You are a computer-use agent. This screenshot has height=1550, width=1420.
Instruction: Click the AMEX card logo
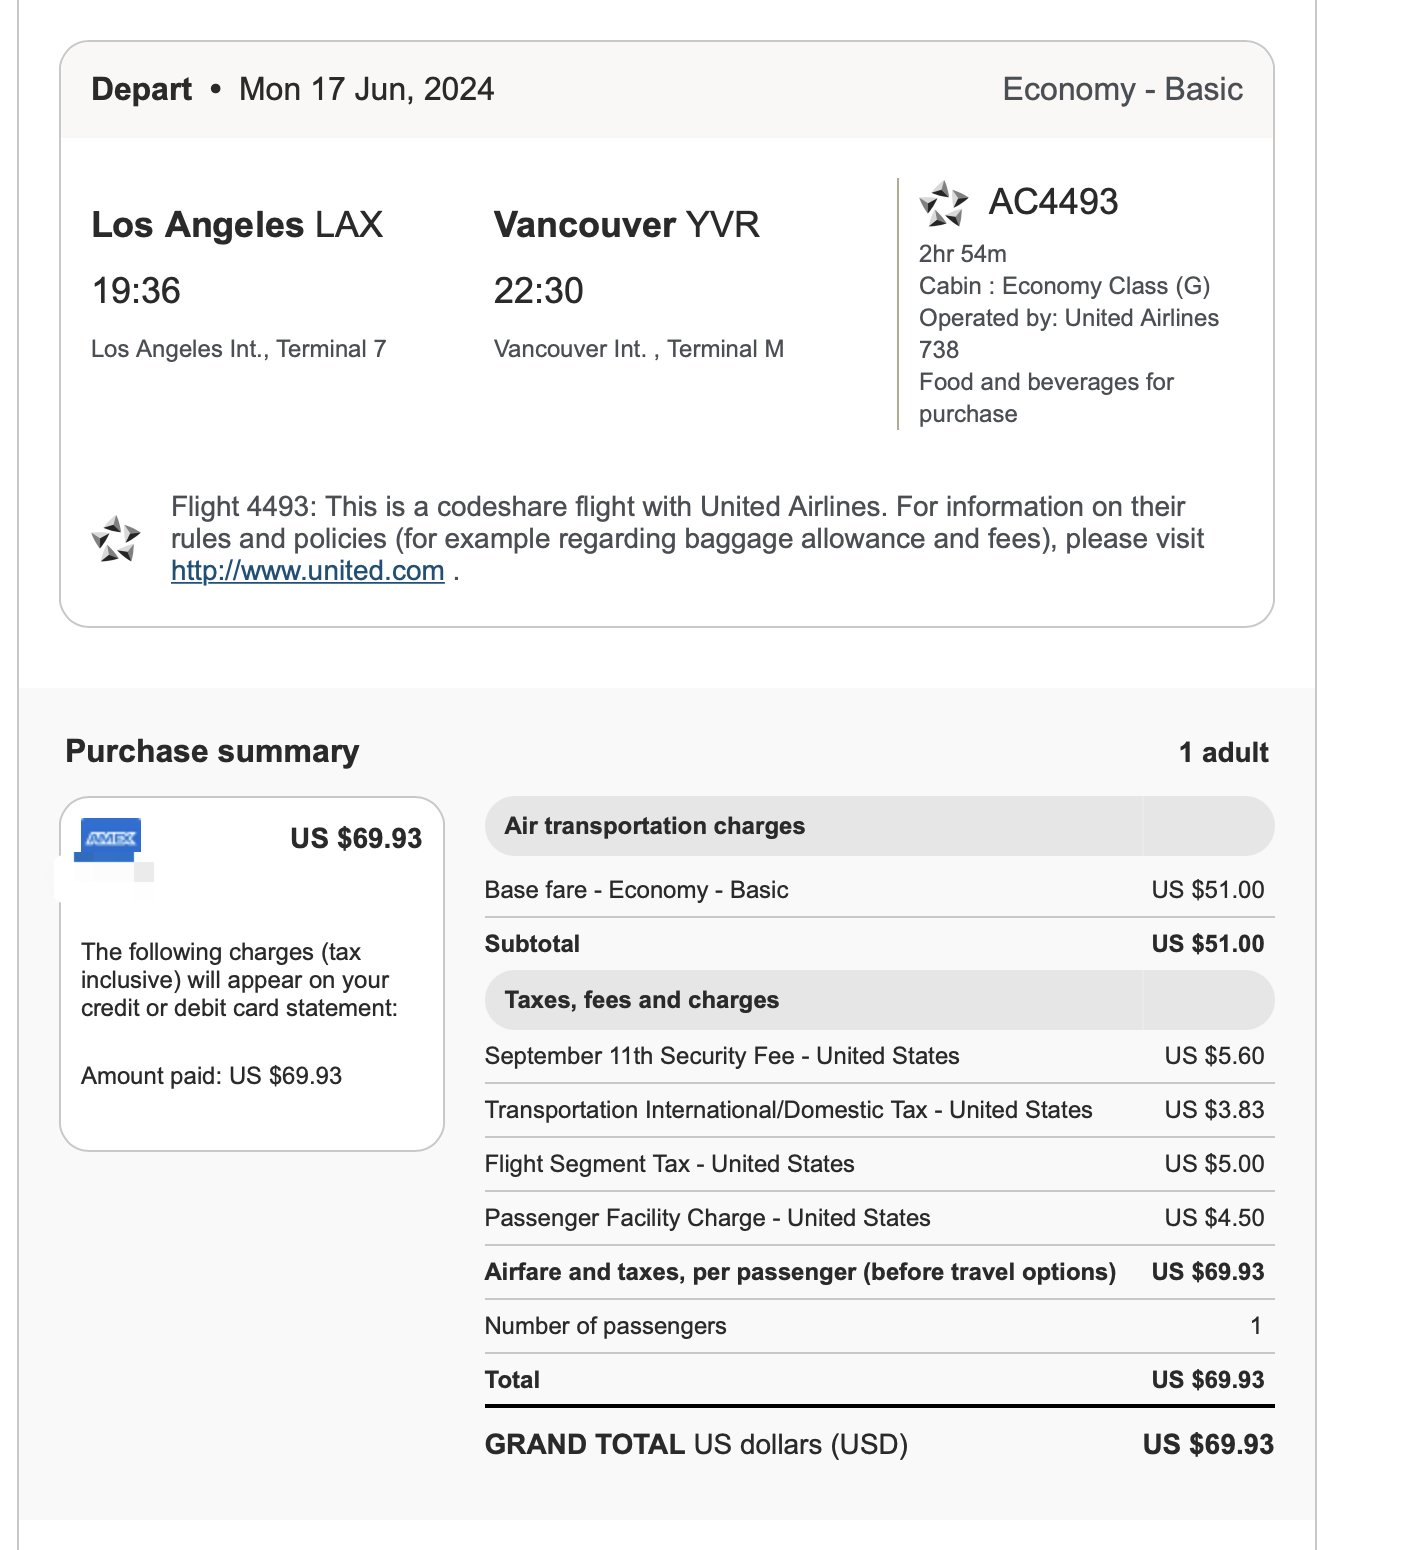pos(111,838)
